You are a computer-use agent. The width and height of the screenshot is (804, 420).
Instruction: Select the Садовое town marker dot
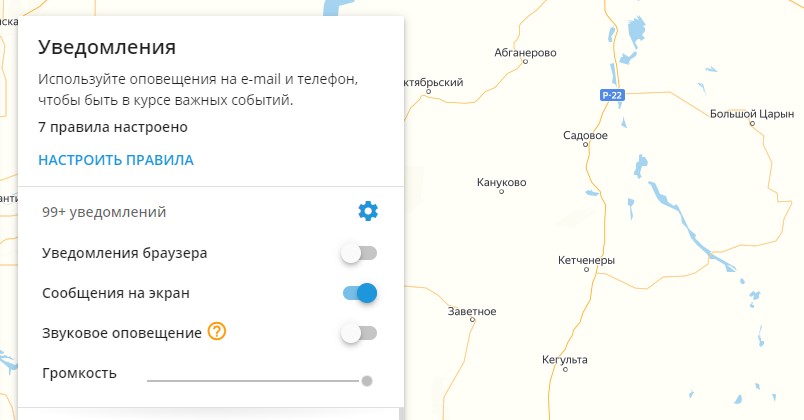586,145
